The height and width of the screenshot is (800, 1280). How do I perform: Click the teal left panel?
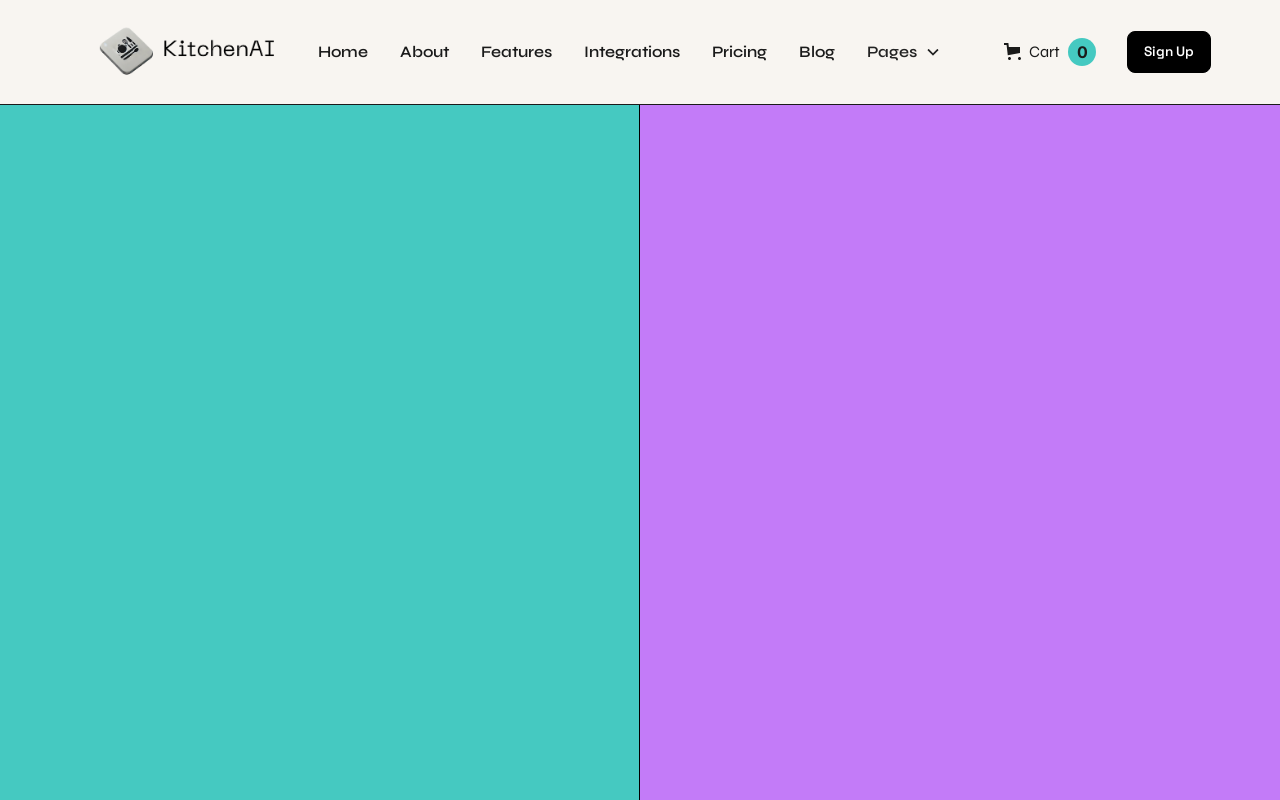319,450
